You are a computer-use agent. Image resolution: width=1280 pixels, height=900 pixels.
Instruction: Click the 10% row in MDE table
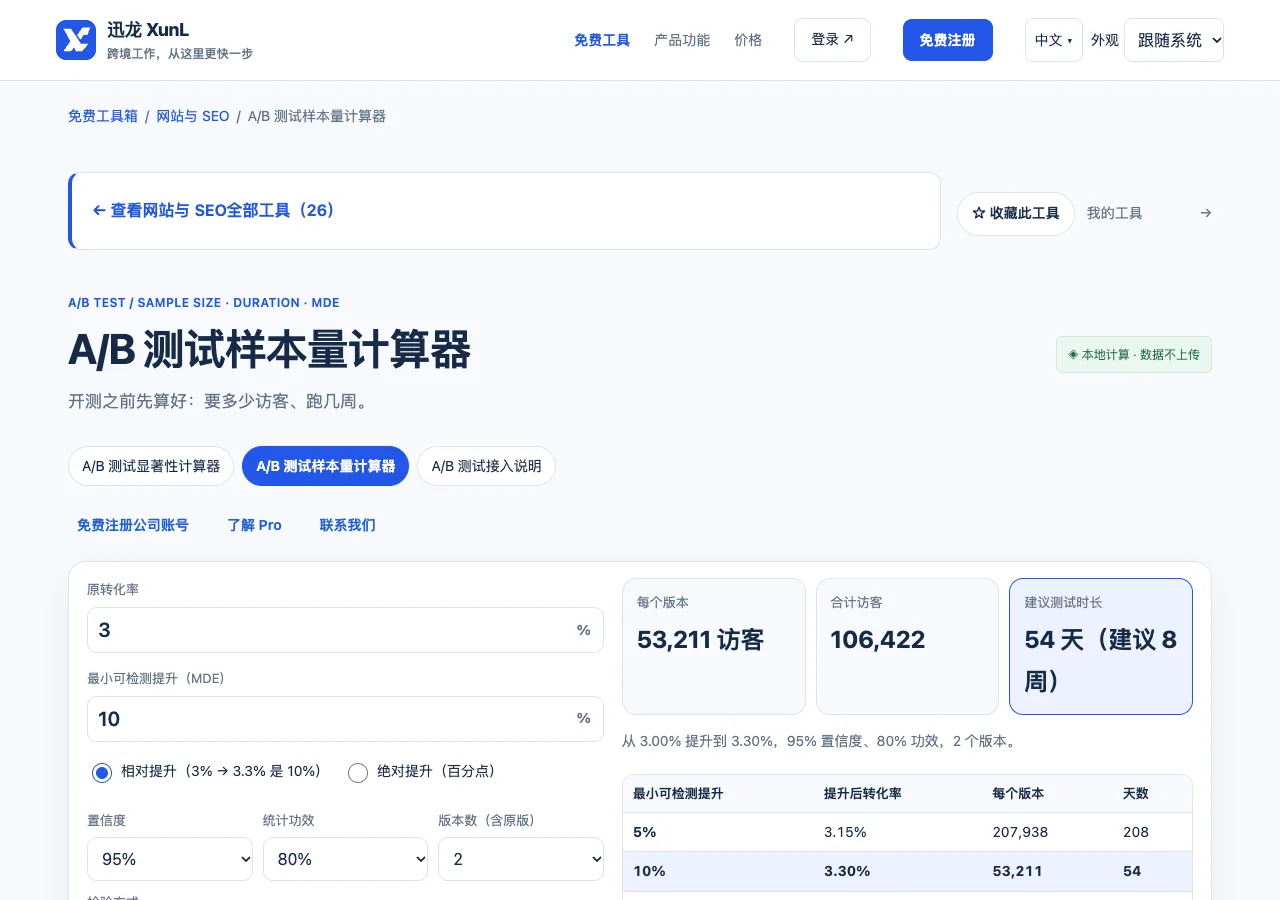[907, 871]
